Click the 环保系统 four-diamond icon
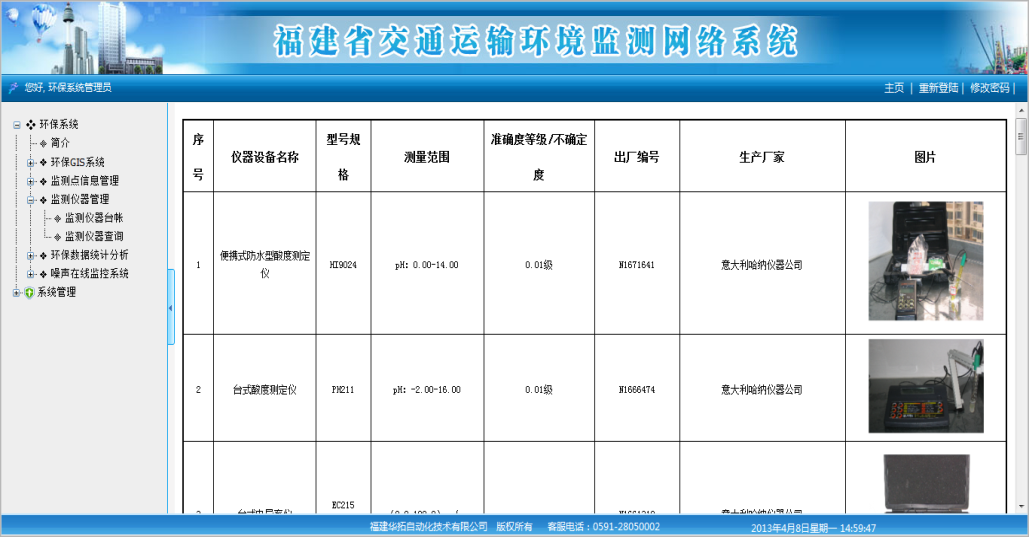Viewport: 1029px width, 537px height. (x=31, y=125)
